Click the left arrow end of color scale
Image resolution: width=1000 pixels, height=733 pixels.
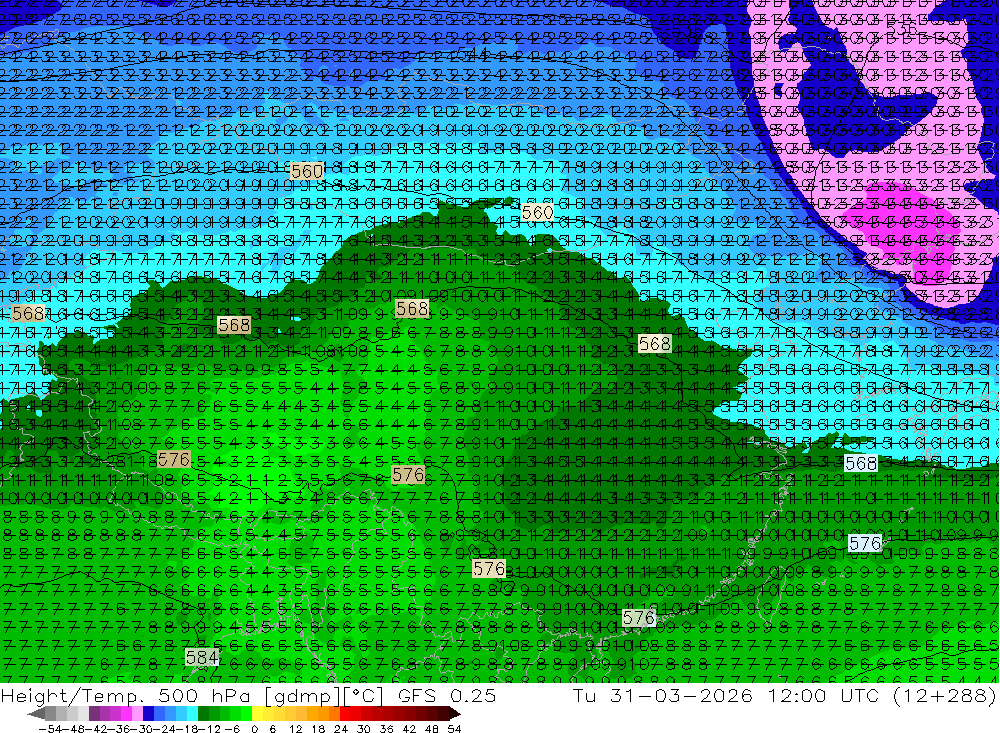tap(36, 714)
